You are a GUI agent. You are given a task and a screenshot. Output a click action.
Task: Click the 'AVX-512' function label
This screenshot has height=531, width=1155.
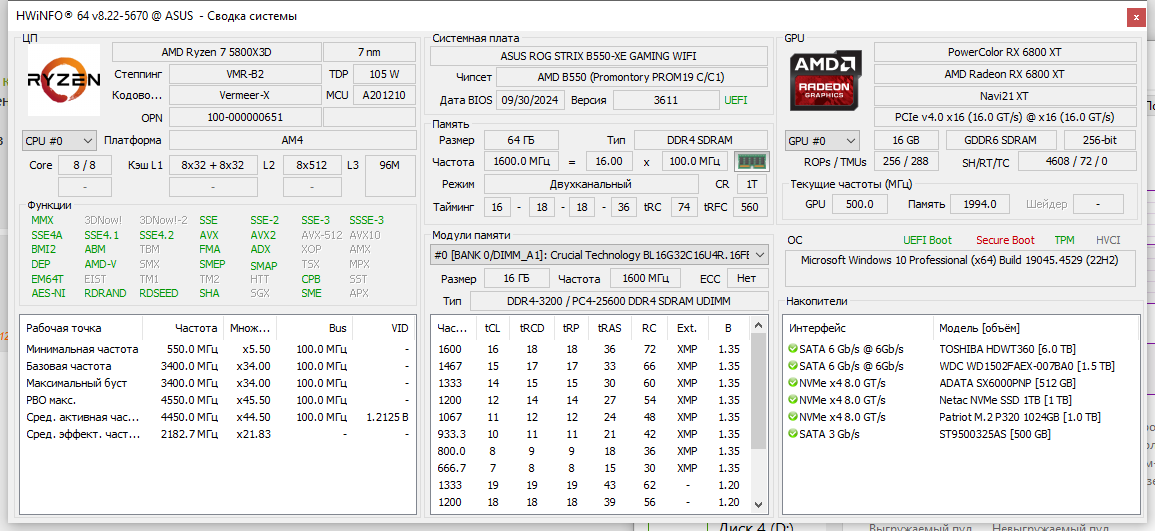click(320, 235)
